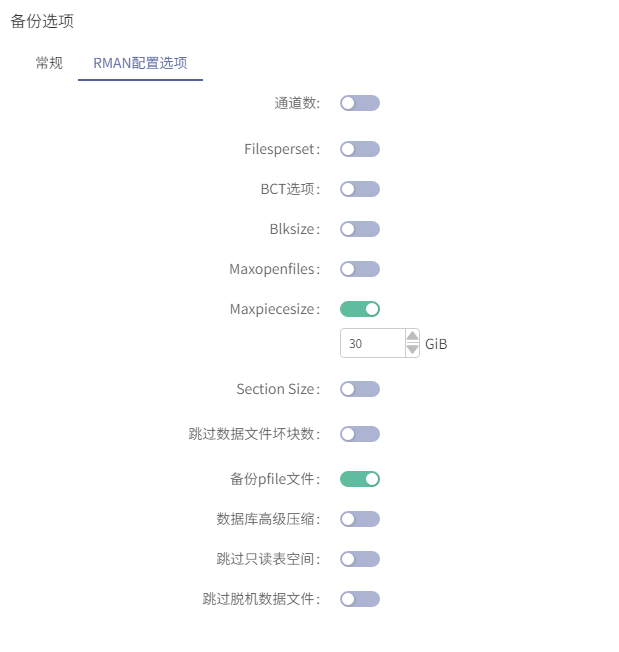Click the 备份选项 heading

click(x=42, y=21)
